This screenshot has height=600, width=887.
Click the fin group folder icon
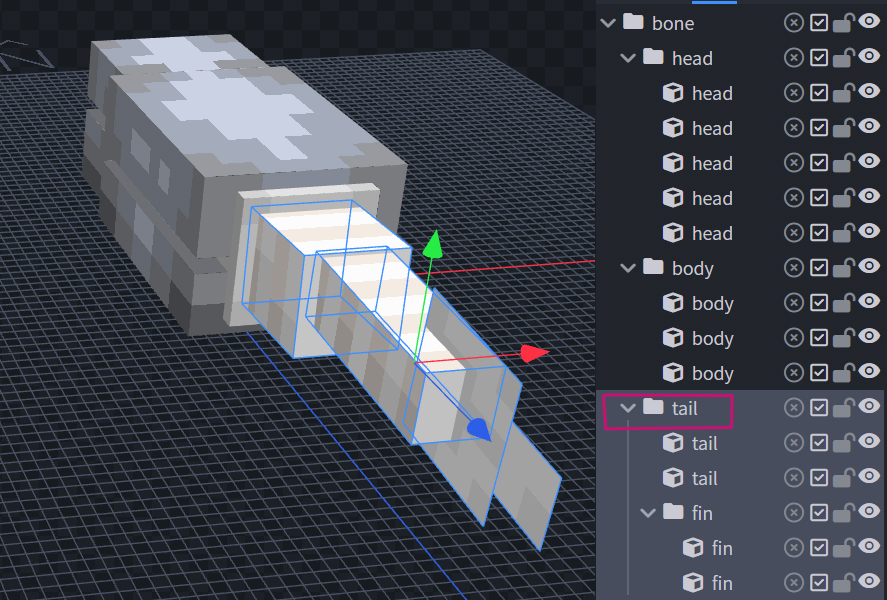[673, 512]
